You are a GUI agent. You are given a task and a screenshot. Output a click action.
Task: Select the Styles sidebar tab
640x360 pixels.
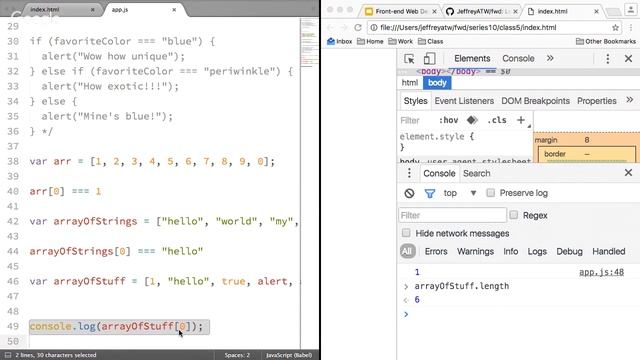415,101
